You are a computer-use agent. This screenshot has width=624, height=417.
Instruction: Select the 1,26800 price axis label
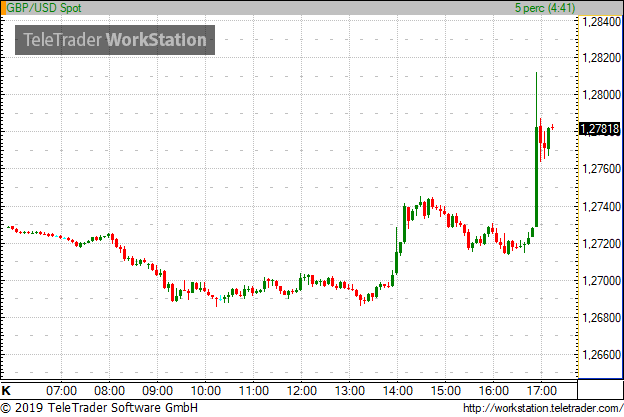tap(601, 318)
